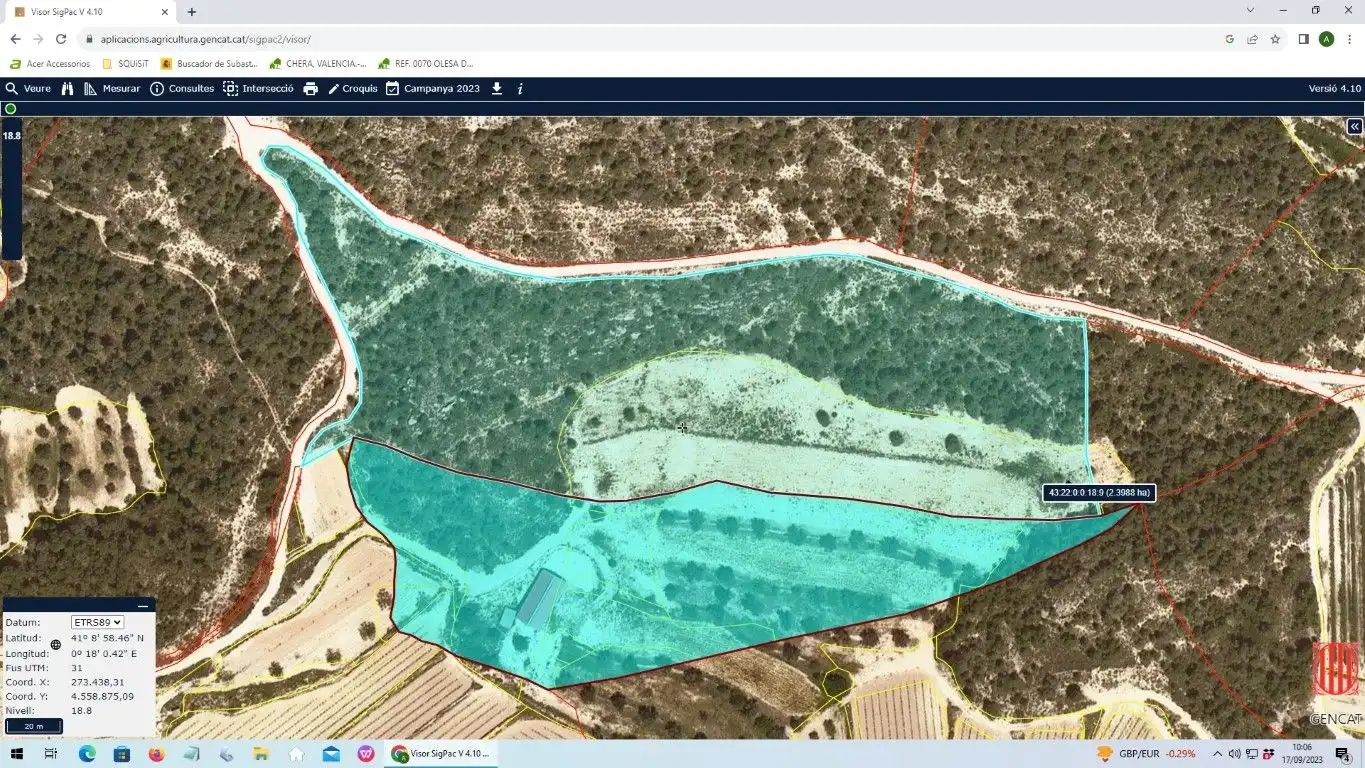This screenshot has height=768, width=1365.
Task: Launch Microsoft Edge from the taskbar
Action: (x=87, y=754)
